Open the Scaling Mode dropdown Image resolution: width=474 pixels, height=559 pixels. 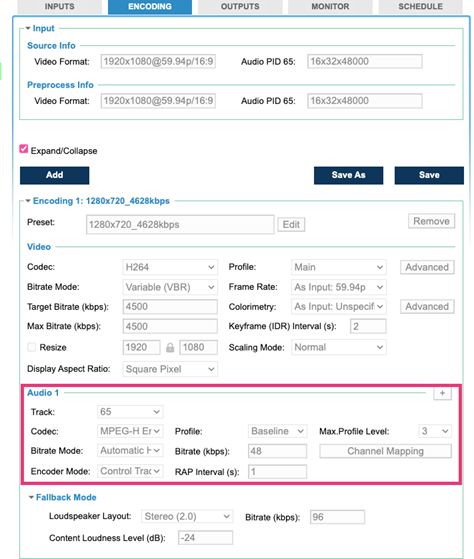coord(339,347)
